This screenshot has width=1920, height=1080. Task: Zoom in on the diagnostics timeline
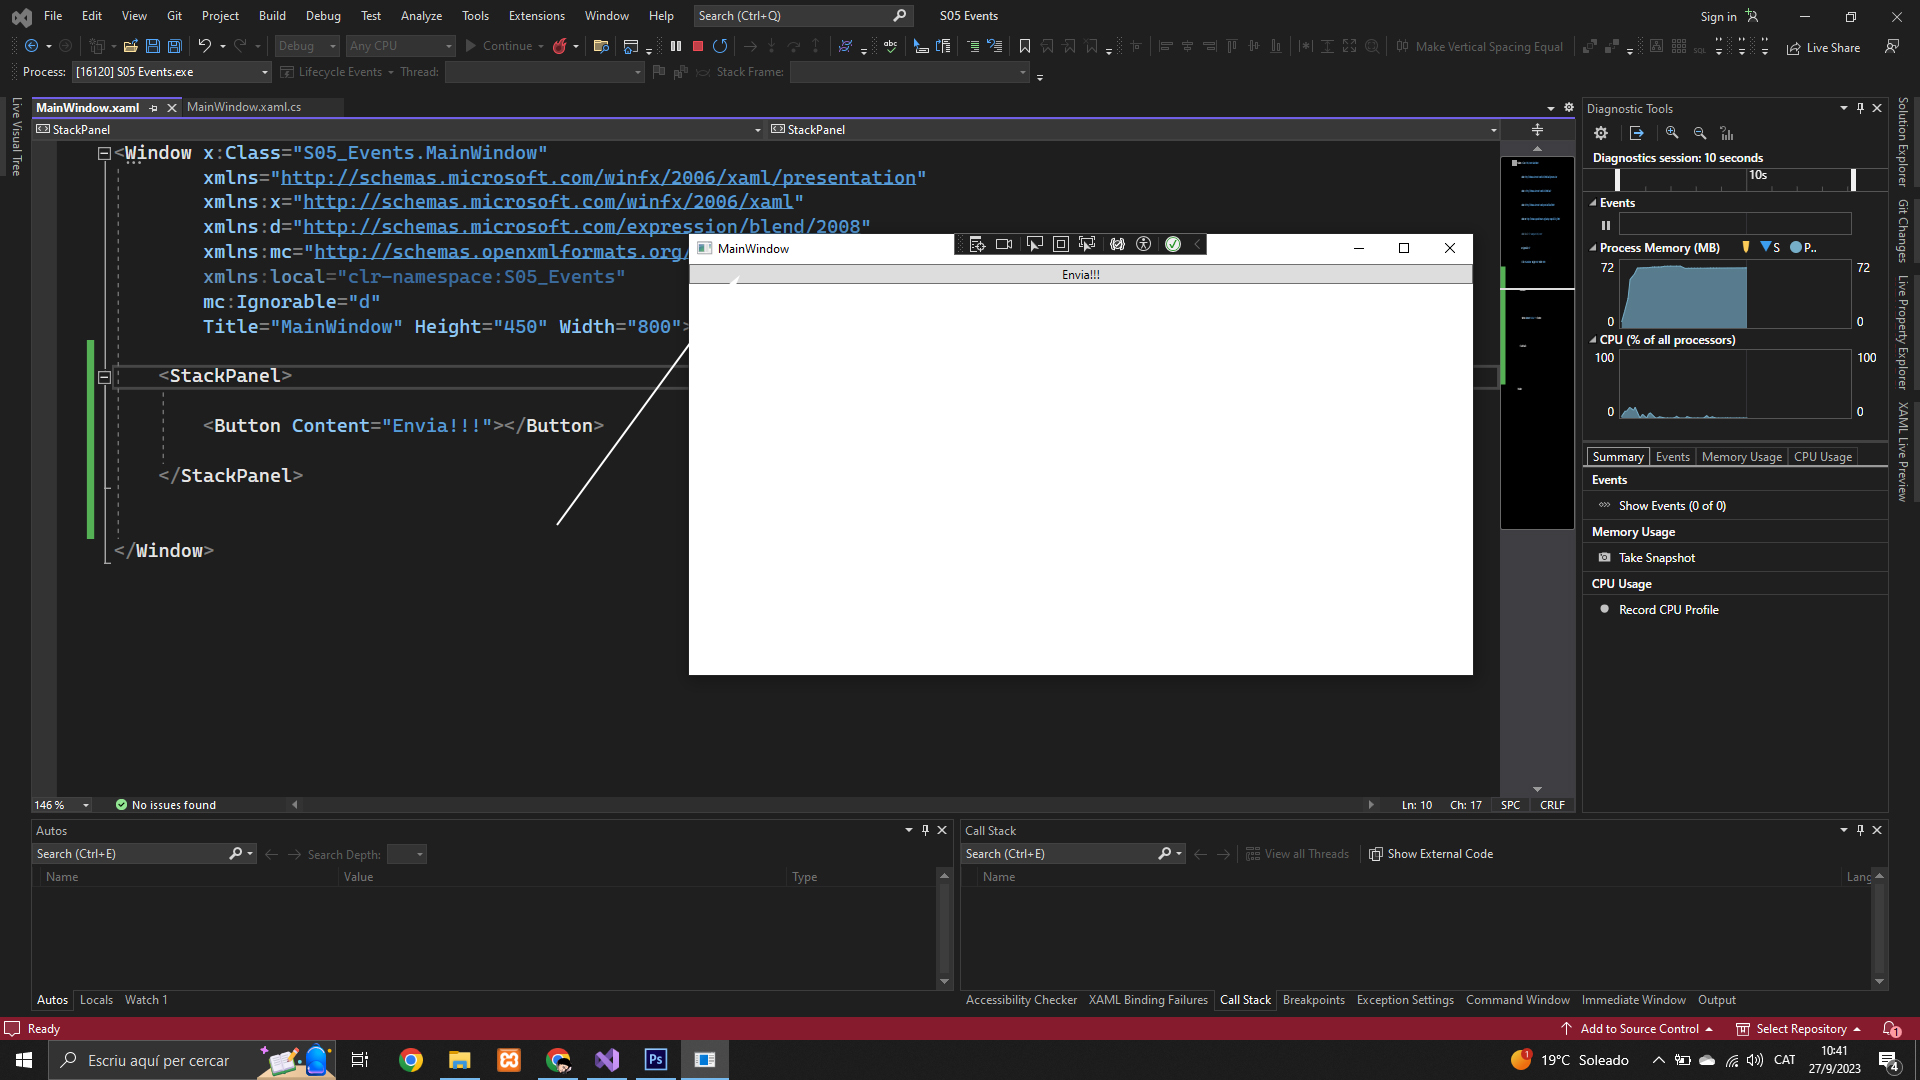click(1672, 133)
